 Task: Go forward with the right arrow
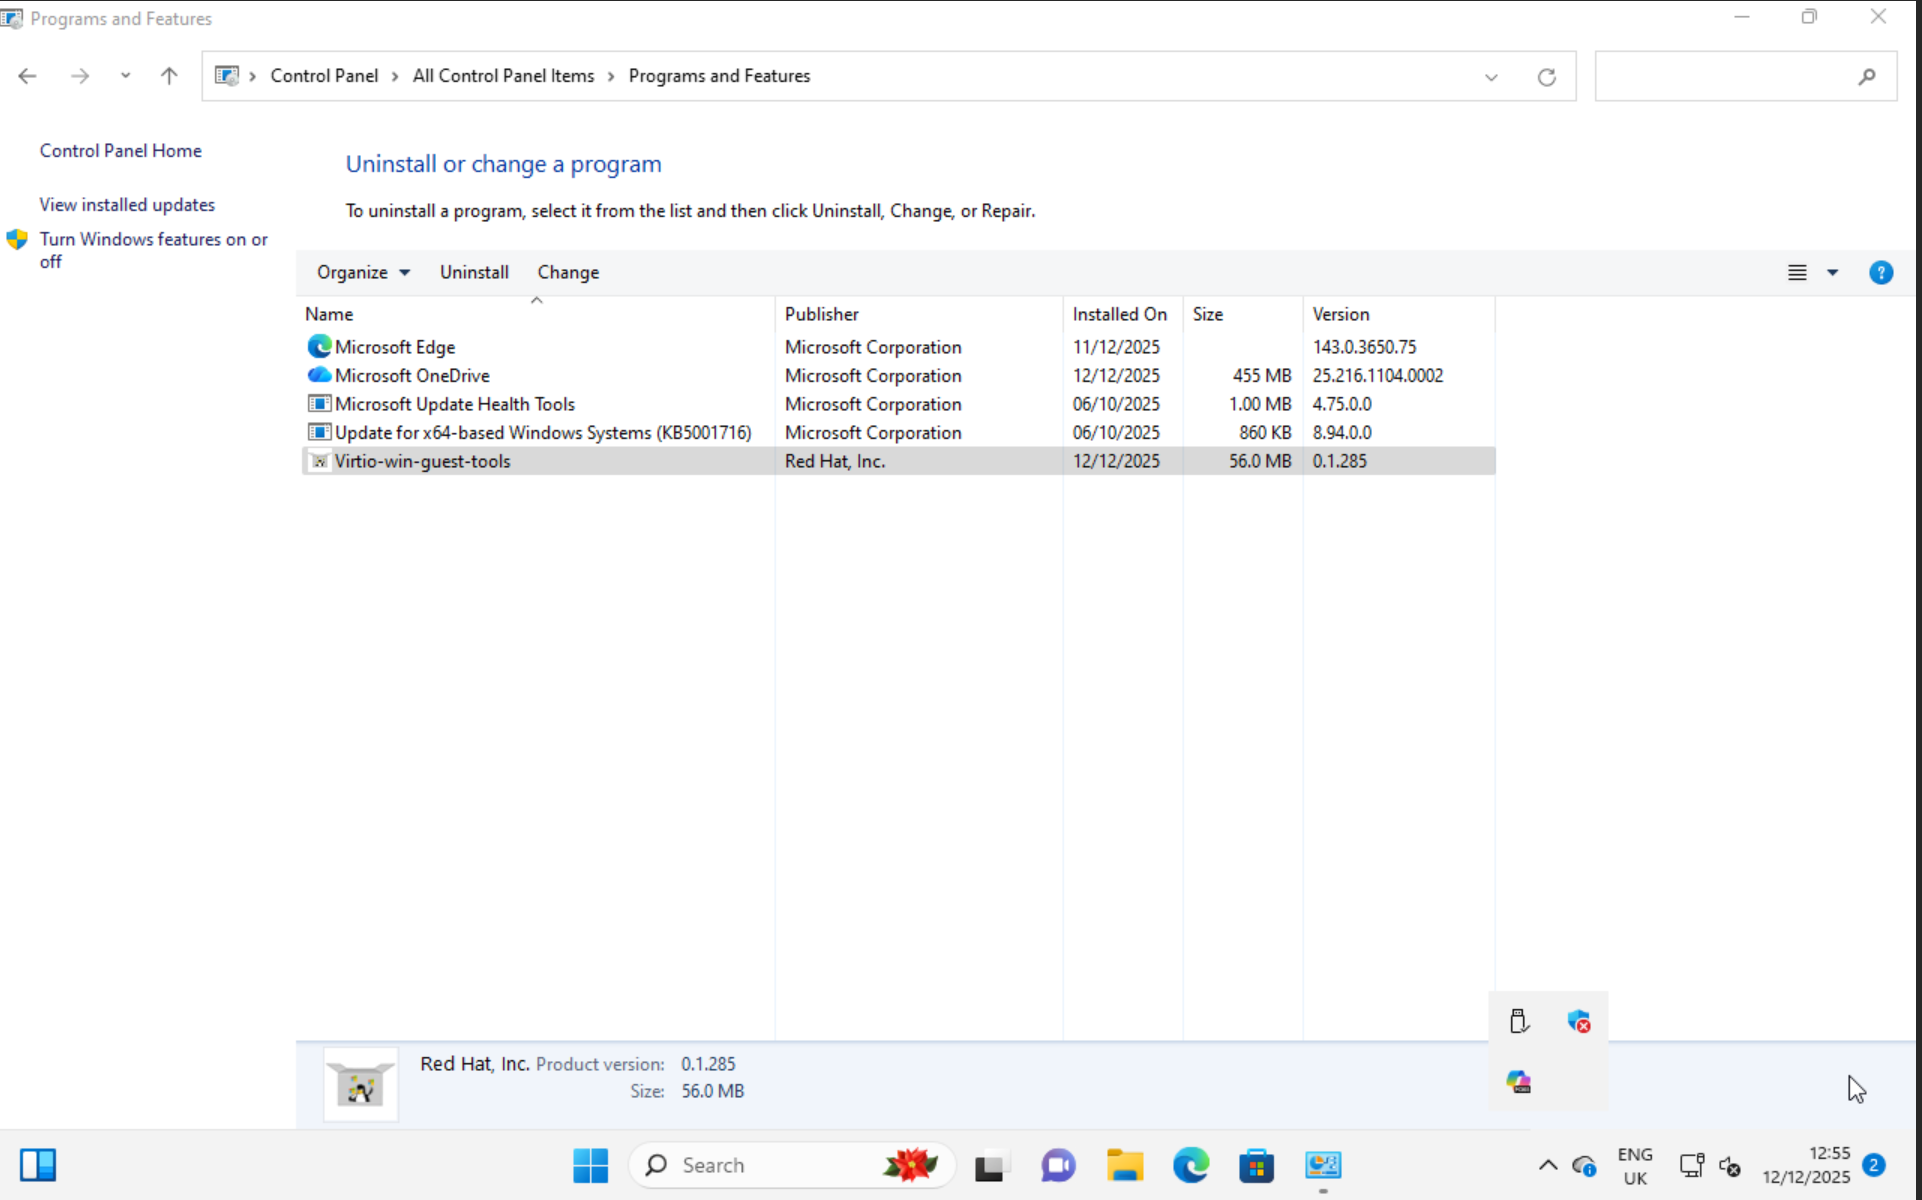point(80,76)
